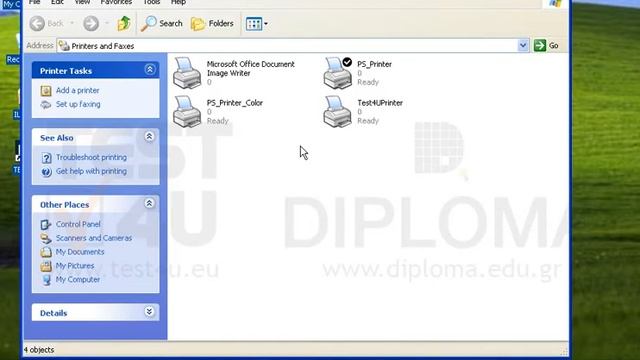Image resolution: width=640 pixels, height=360 pixels.
Task: Click the Test4UPrinter name label
Action: pyautogui.click(x=380, y=103)
